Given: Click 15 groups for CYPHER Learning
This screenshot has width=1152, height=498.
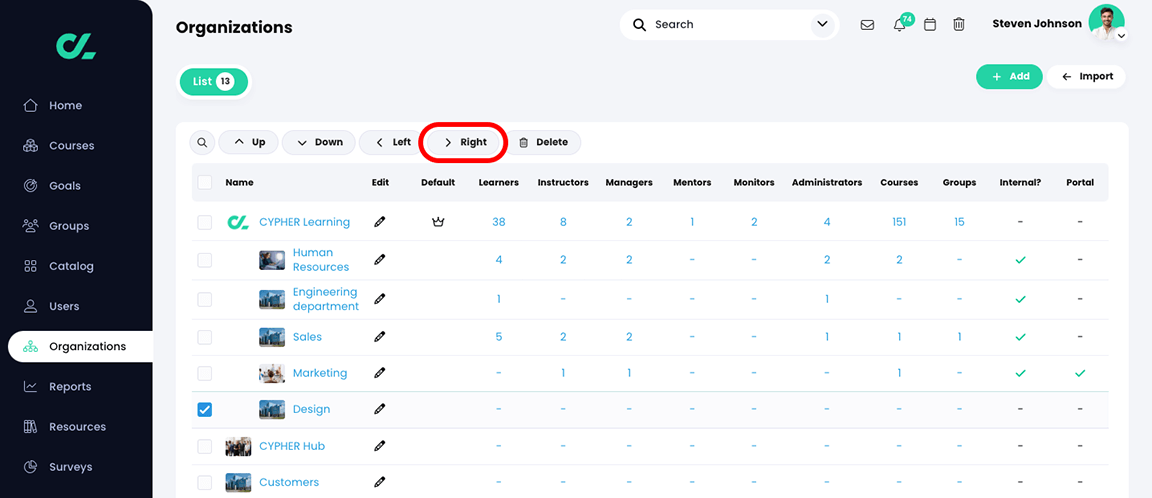Looking at the screenshot, I should coord(960,222).
